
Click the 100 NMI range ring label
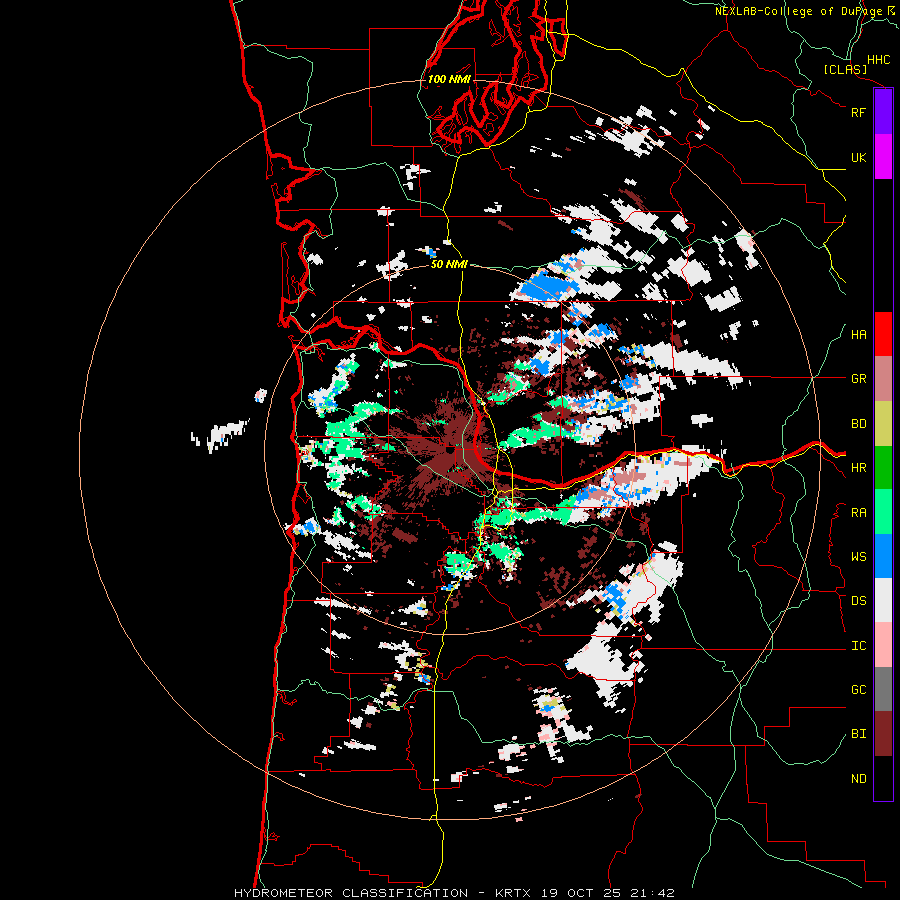(449, 79)
